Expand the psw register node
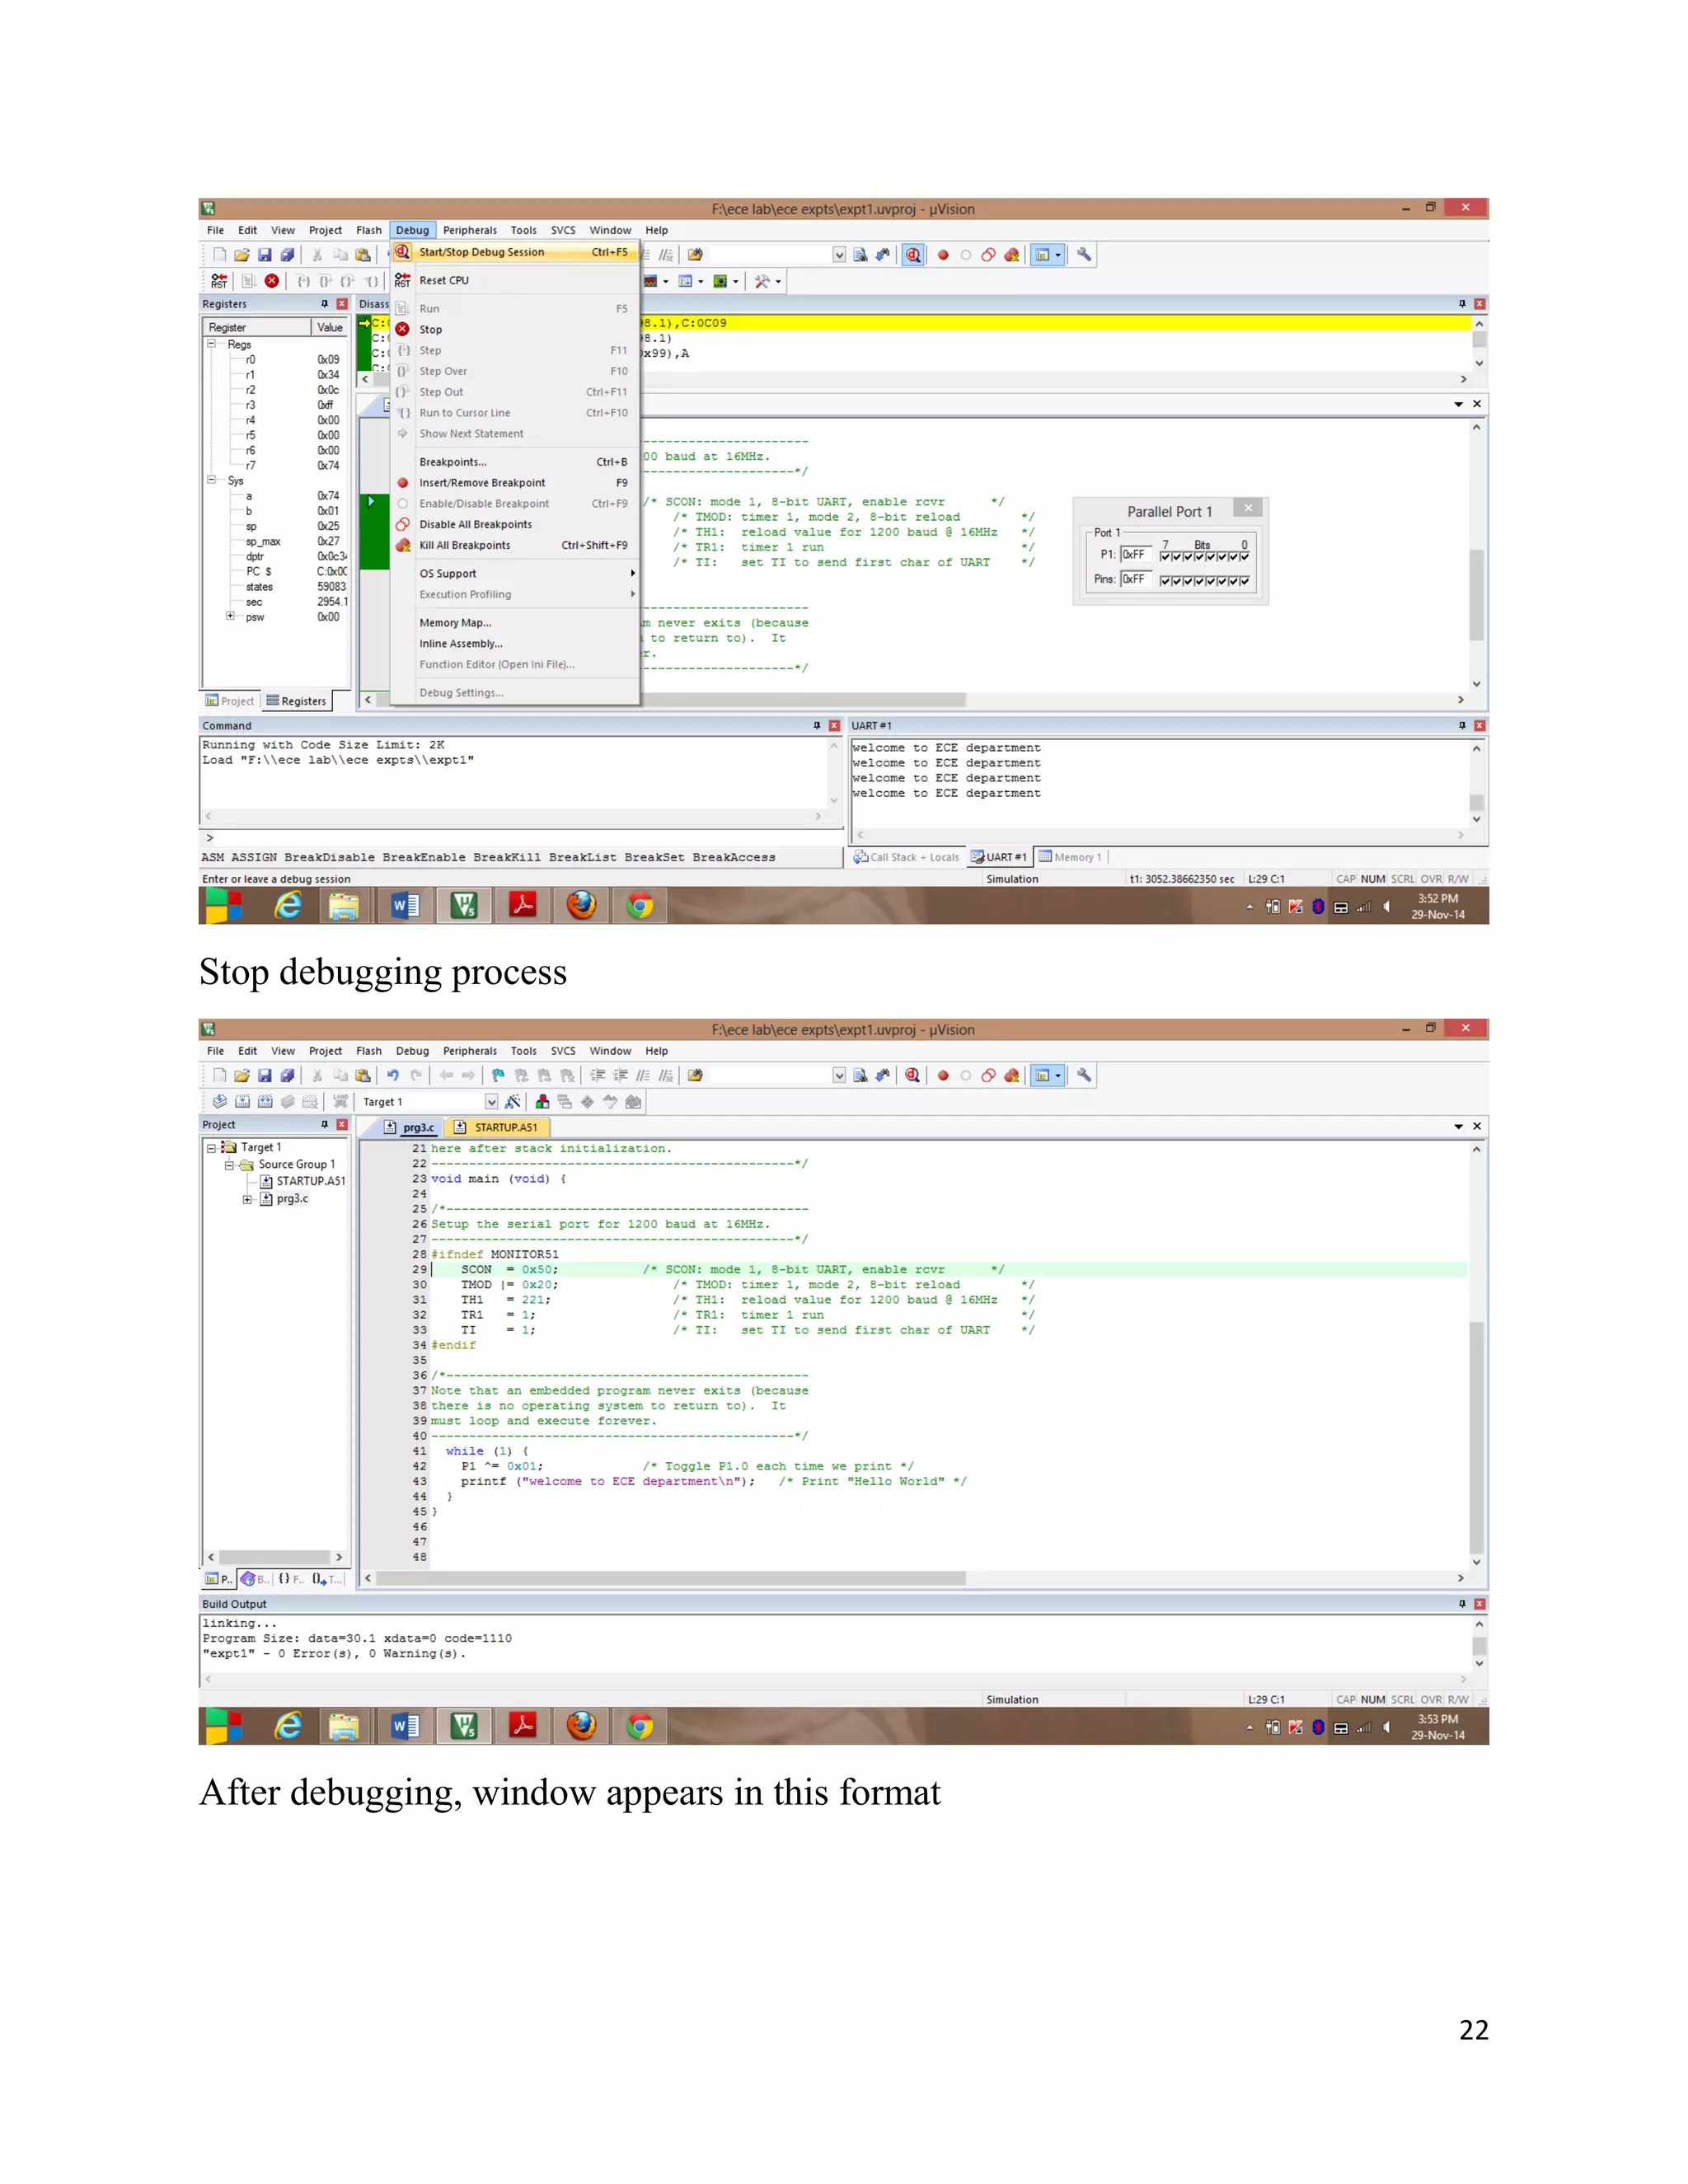1688x2184 pixels. tap(230, 616)
